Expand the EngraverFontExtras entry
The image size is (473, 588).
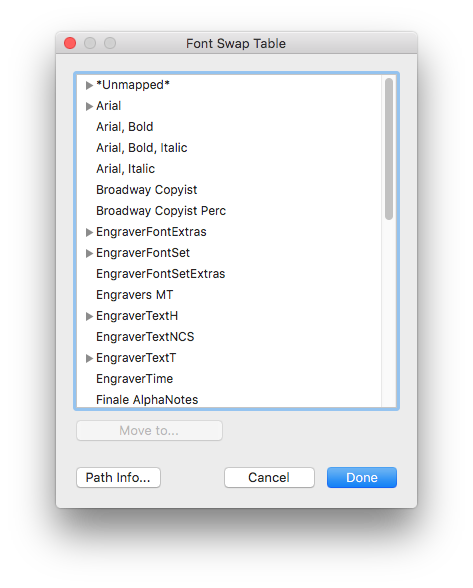click(89, 232)
